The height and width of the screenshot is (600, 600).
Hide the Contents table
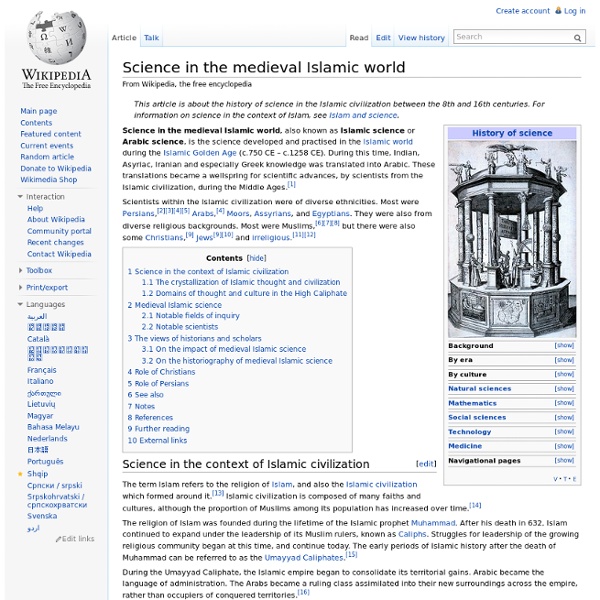coord(257,258)
